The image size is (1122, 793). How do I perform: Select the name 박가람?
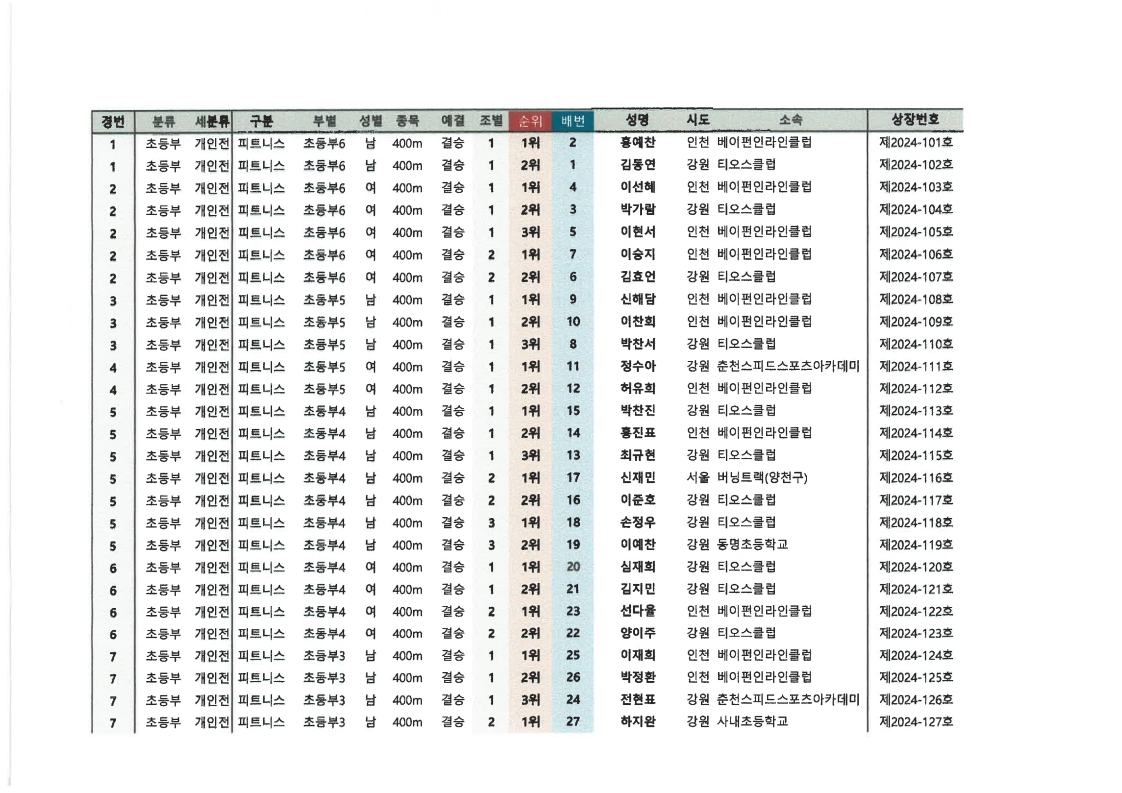[x=638, y=209]
